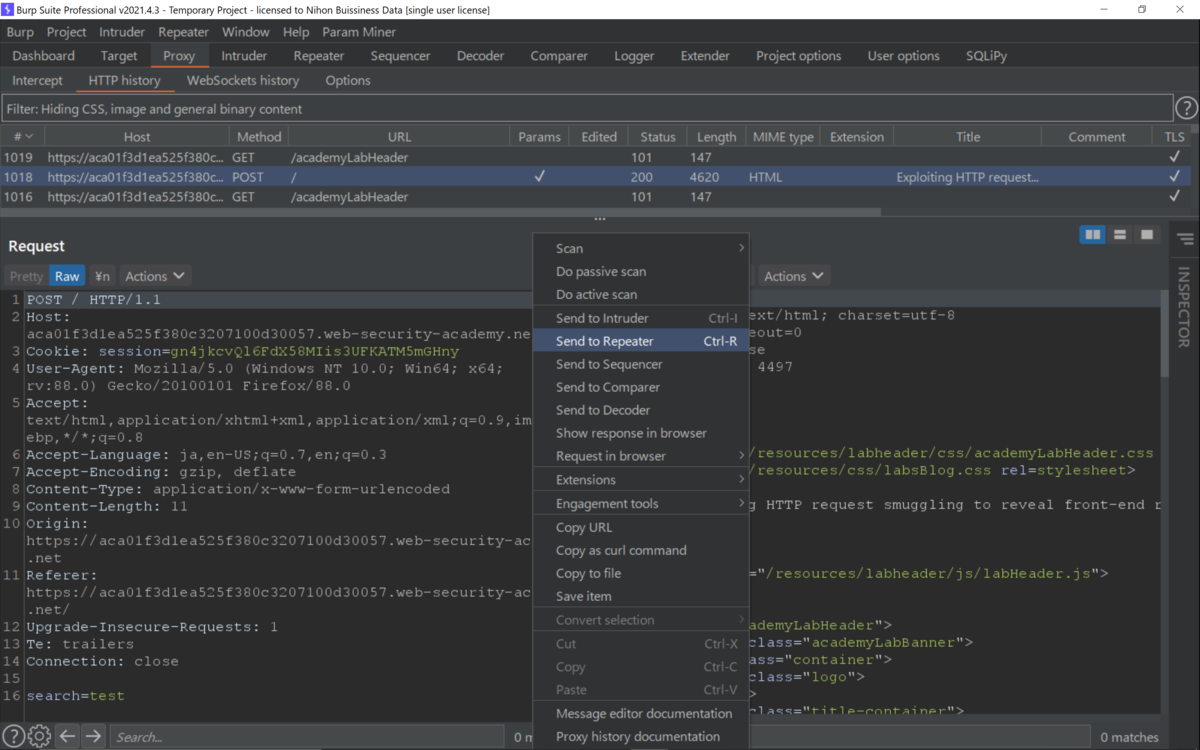Open the Inspector panel menu icon
The image size is (1200, 750).
click(1185, 239)
